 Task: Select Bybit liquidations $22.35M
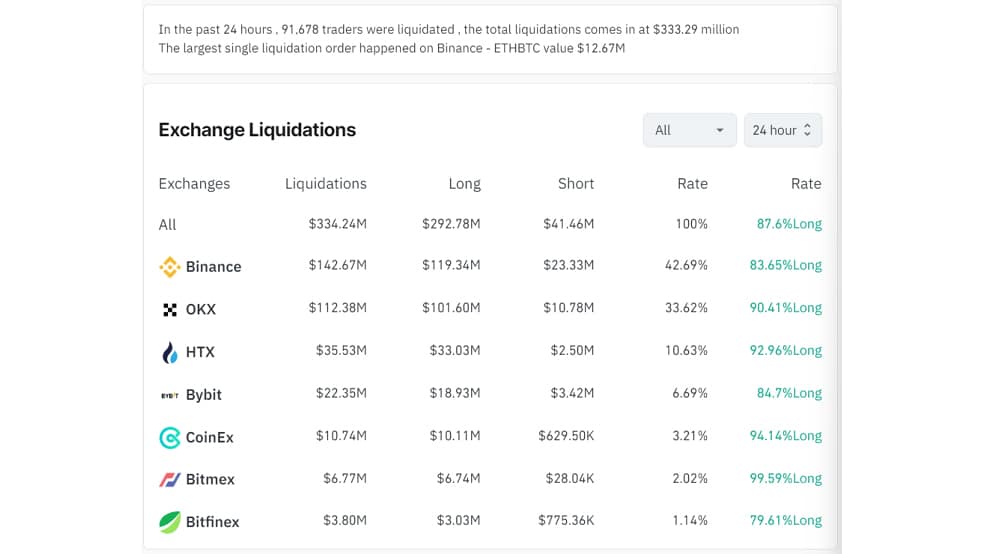341,393
